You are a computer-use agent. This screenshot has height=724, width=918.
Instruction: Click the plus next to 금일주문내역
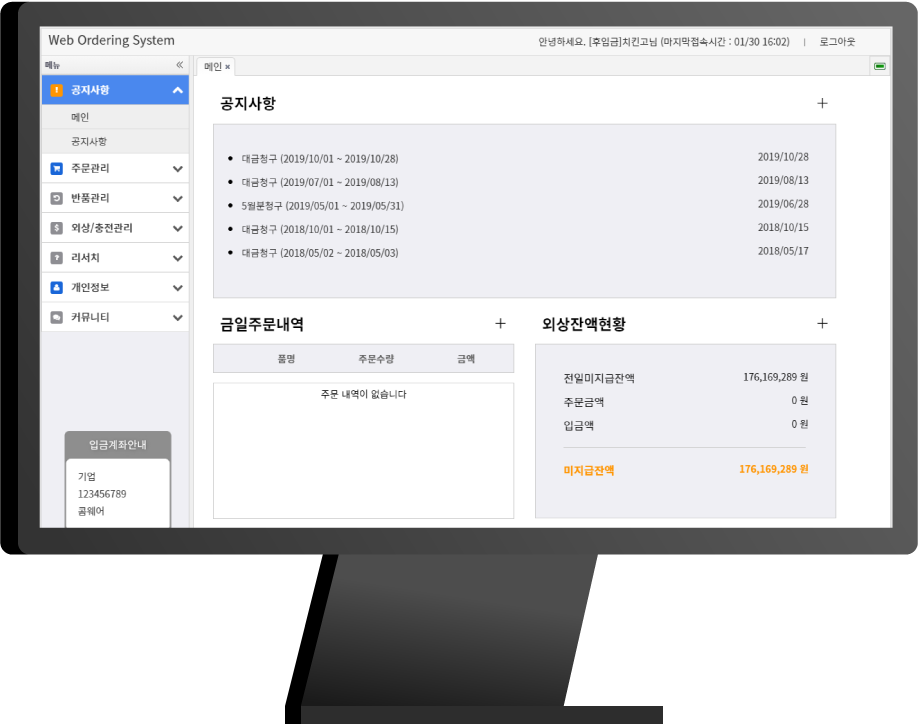(x=501, y=324)
